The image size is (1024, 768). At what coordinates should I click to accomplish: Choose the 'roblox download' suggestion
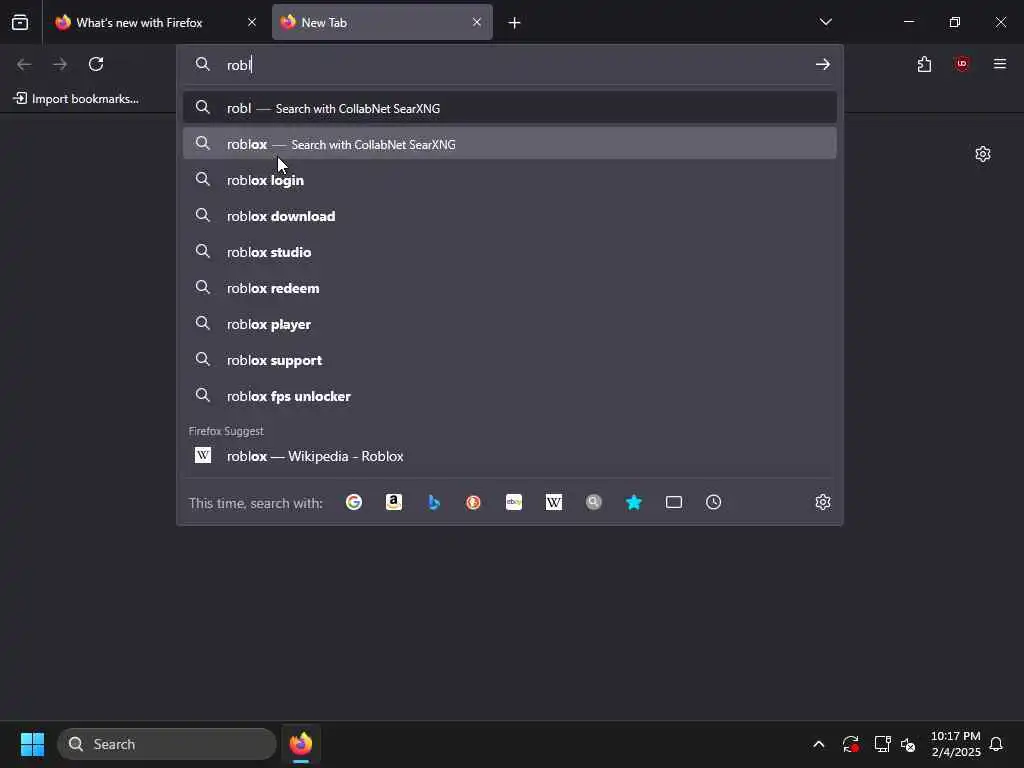click(x=509, y=216)
